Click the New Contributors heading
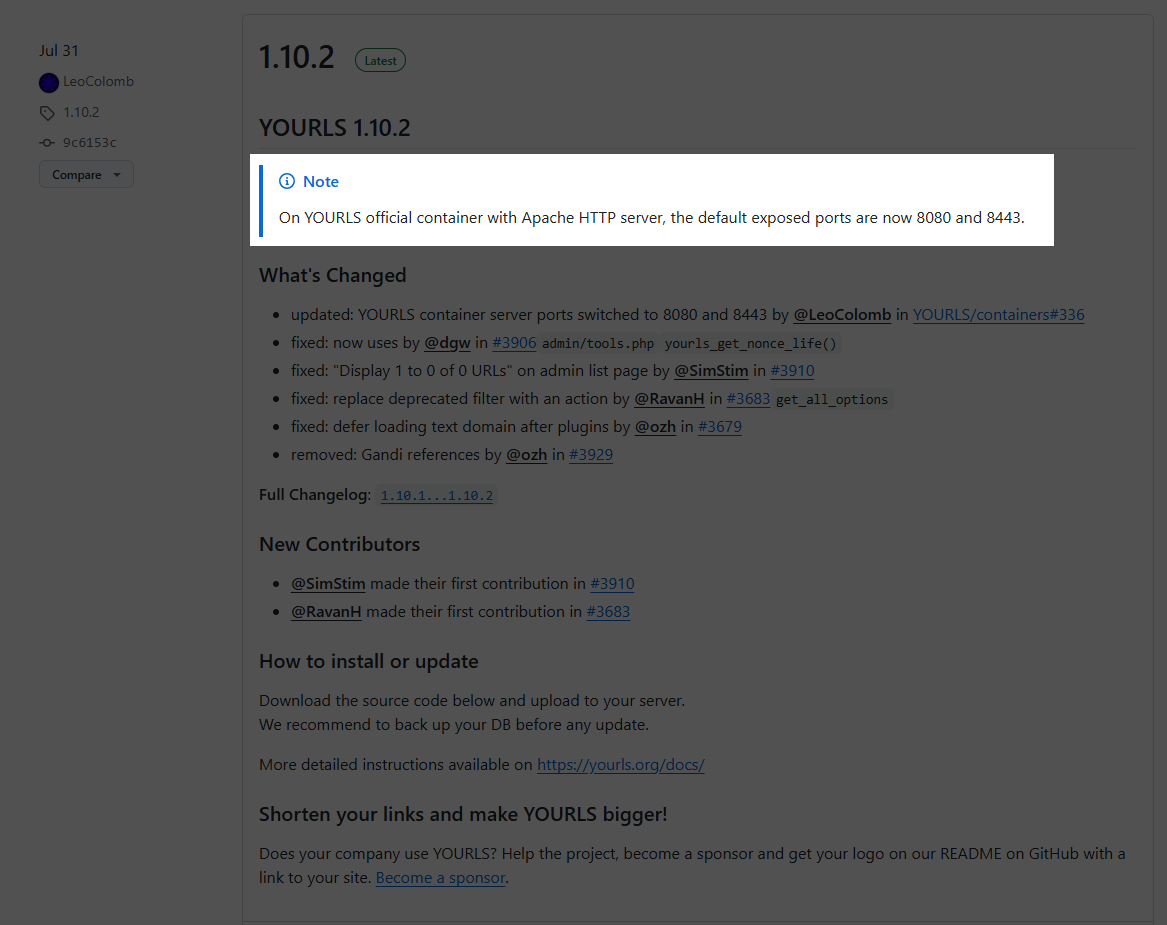1167x925 pixels. (339, 545)
